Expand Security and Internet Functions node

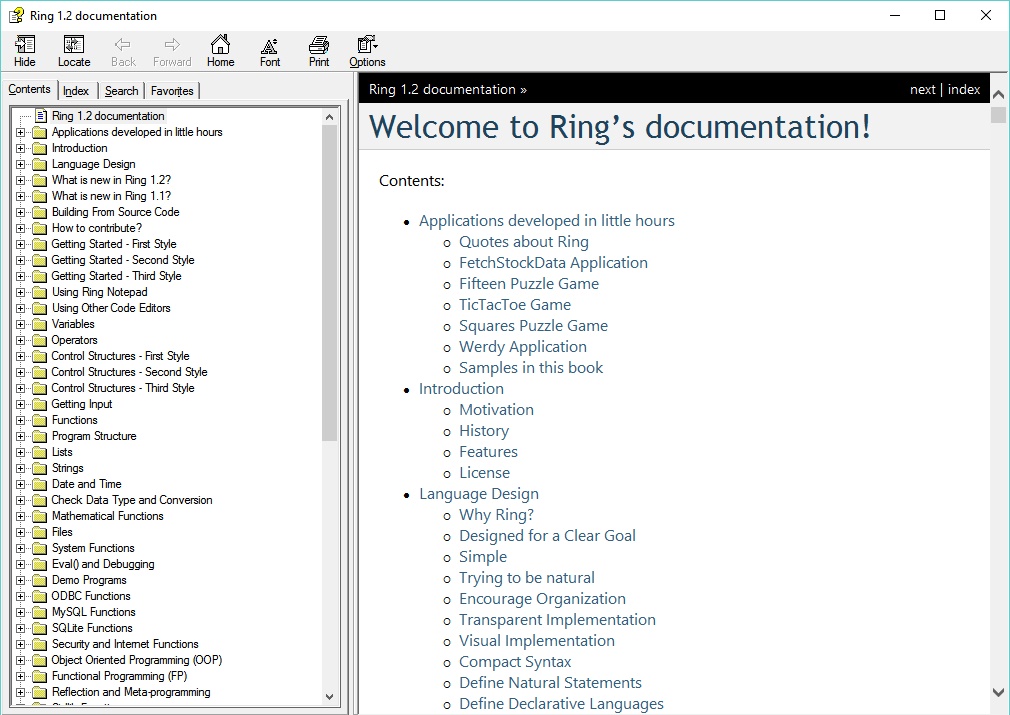click(21, 644)
